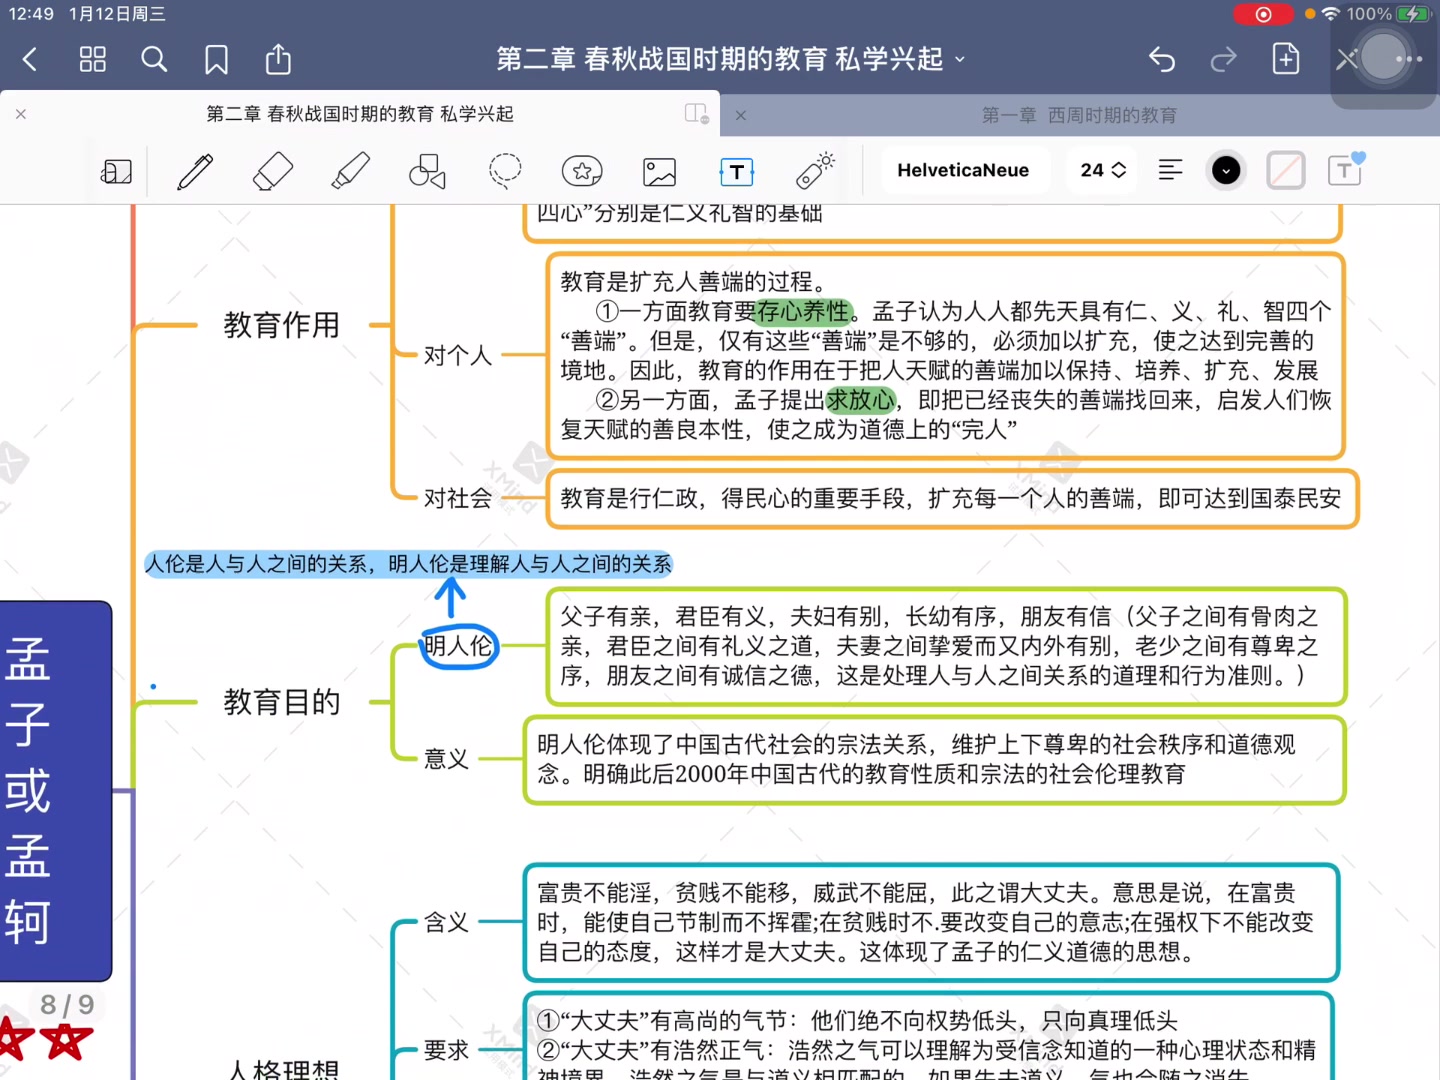This screenshot has width=1440, height=1080.
Task: Select the Image insert tool
Action: pos(659,172)
